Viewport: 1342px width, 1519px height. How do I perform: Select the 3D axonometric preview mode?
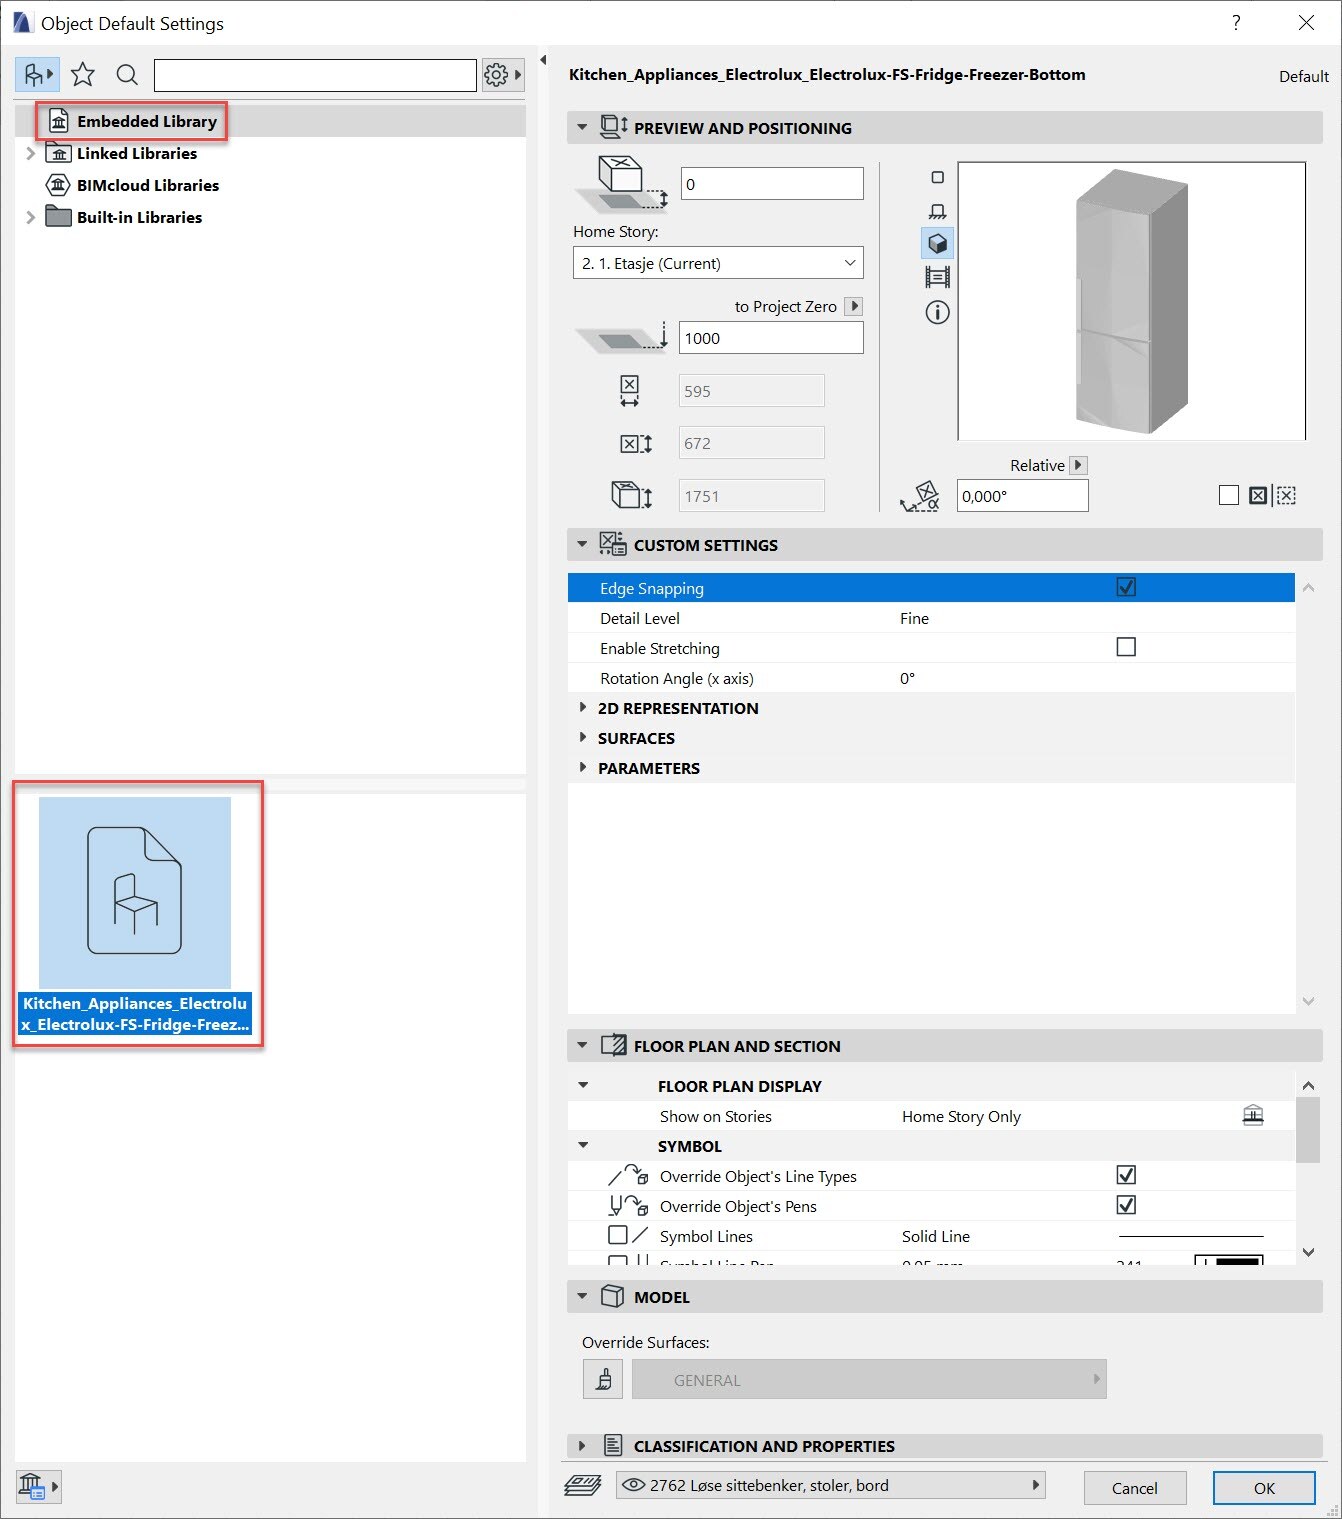pyautogui.click(x=937, y=243)
